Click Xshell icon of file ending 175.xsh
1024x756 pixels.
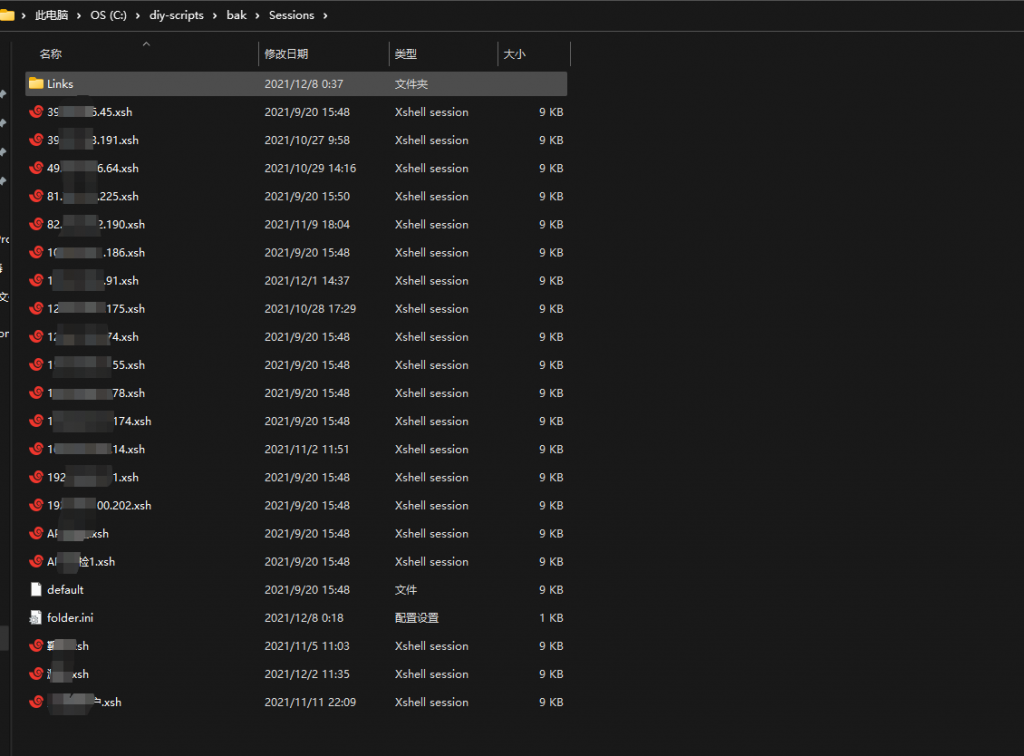point(36,308)
